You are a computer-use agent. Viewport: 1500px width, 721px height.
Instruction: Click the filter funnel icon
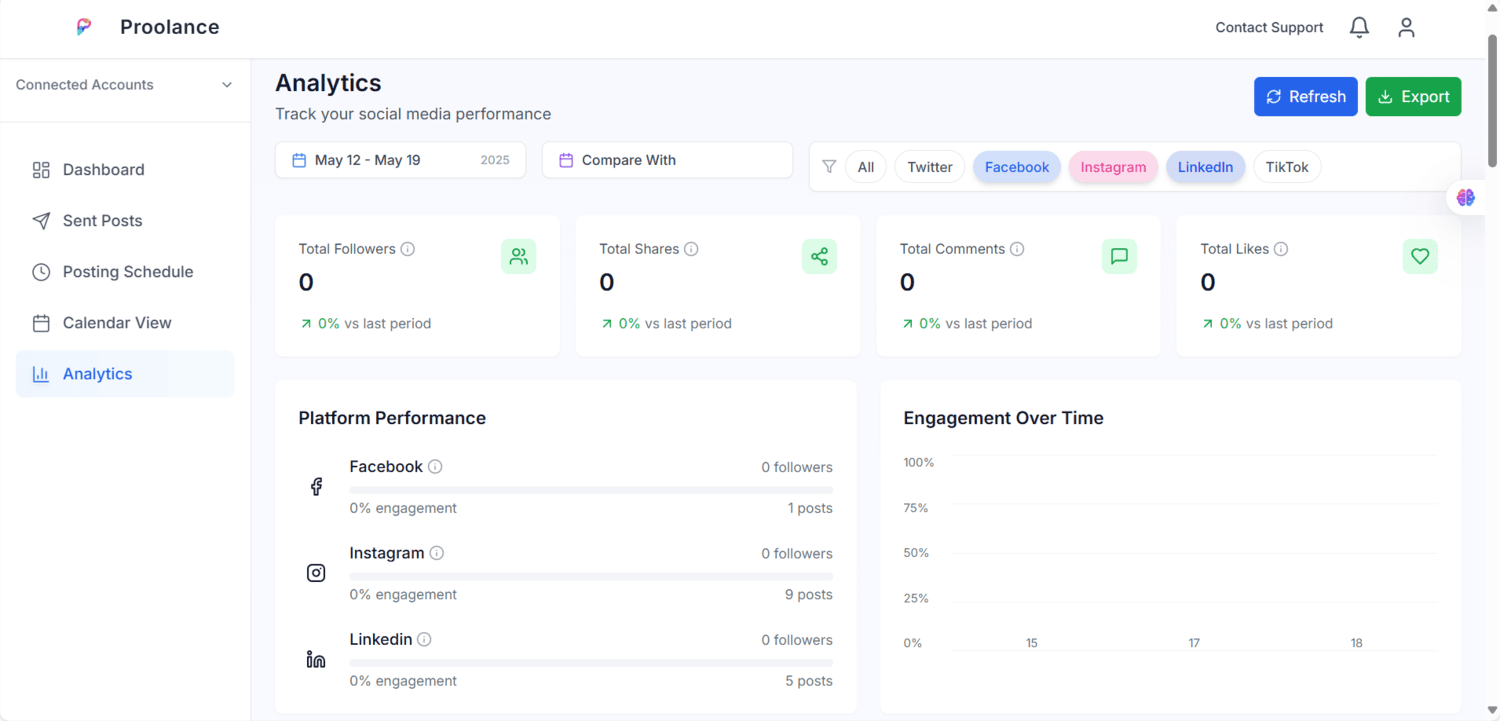point(829,167)
